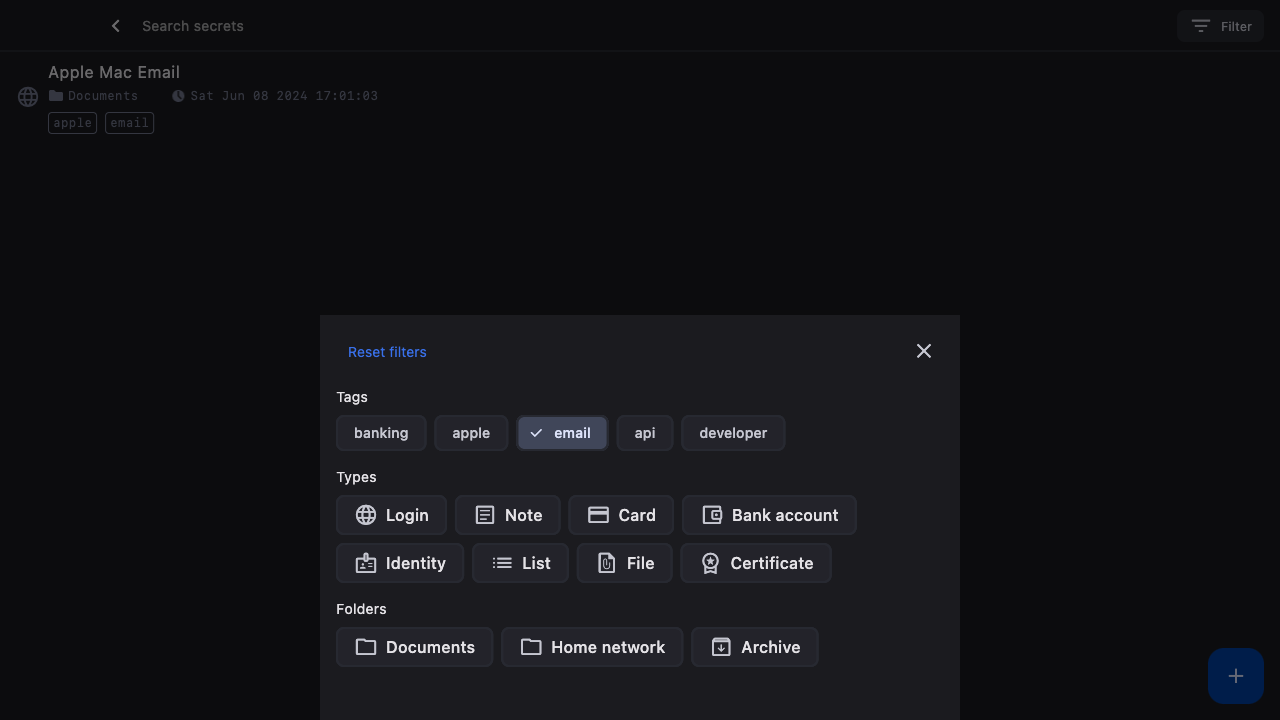Click the back arrow beside search
Viewport: 1280px width, 720px height.
[116, 26]
